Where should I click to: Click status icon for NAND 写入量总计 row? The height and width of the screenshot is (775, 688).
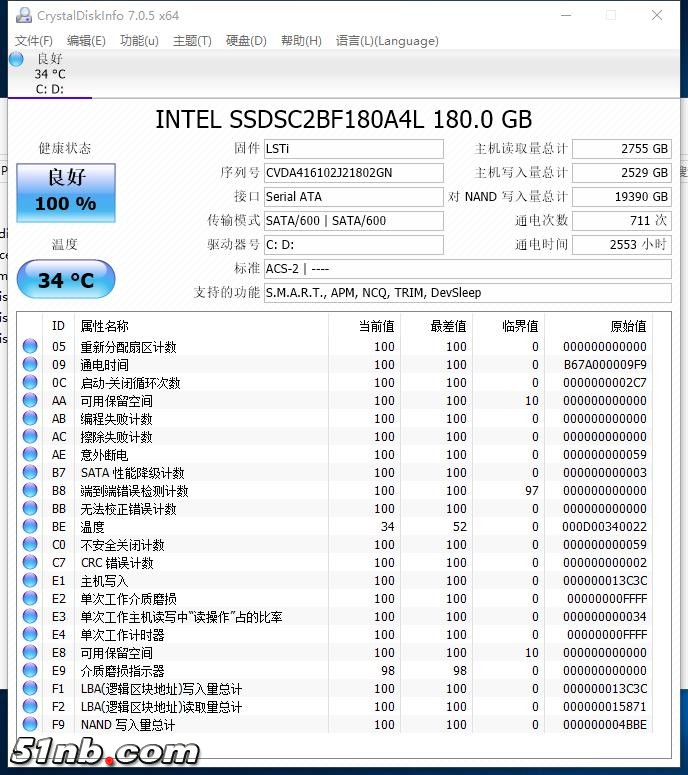(30, 725)
